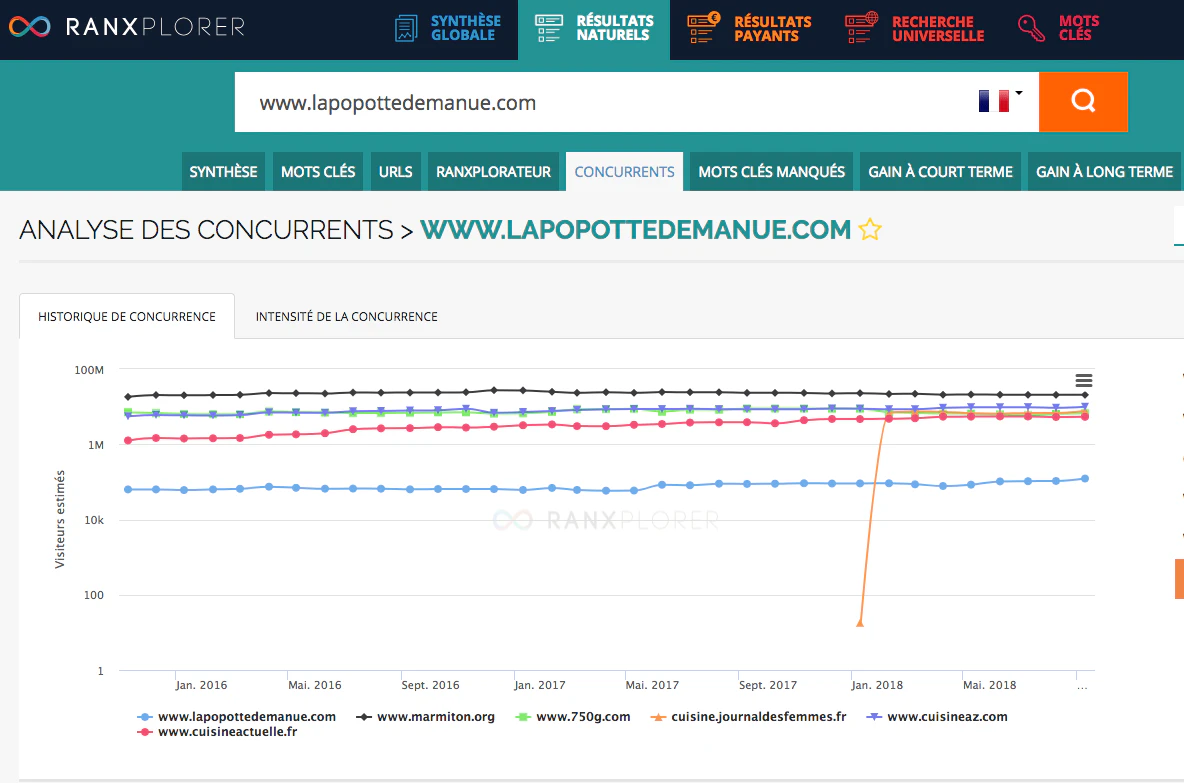1184x783 pixels.
Task: Switch to the Mots Clés sub-tab
Action: pos(318,171)
